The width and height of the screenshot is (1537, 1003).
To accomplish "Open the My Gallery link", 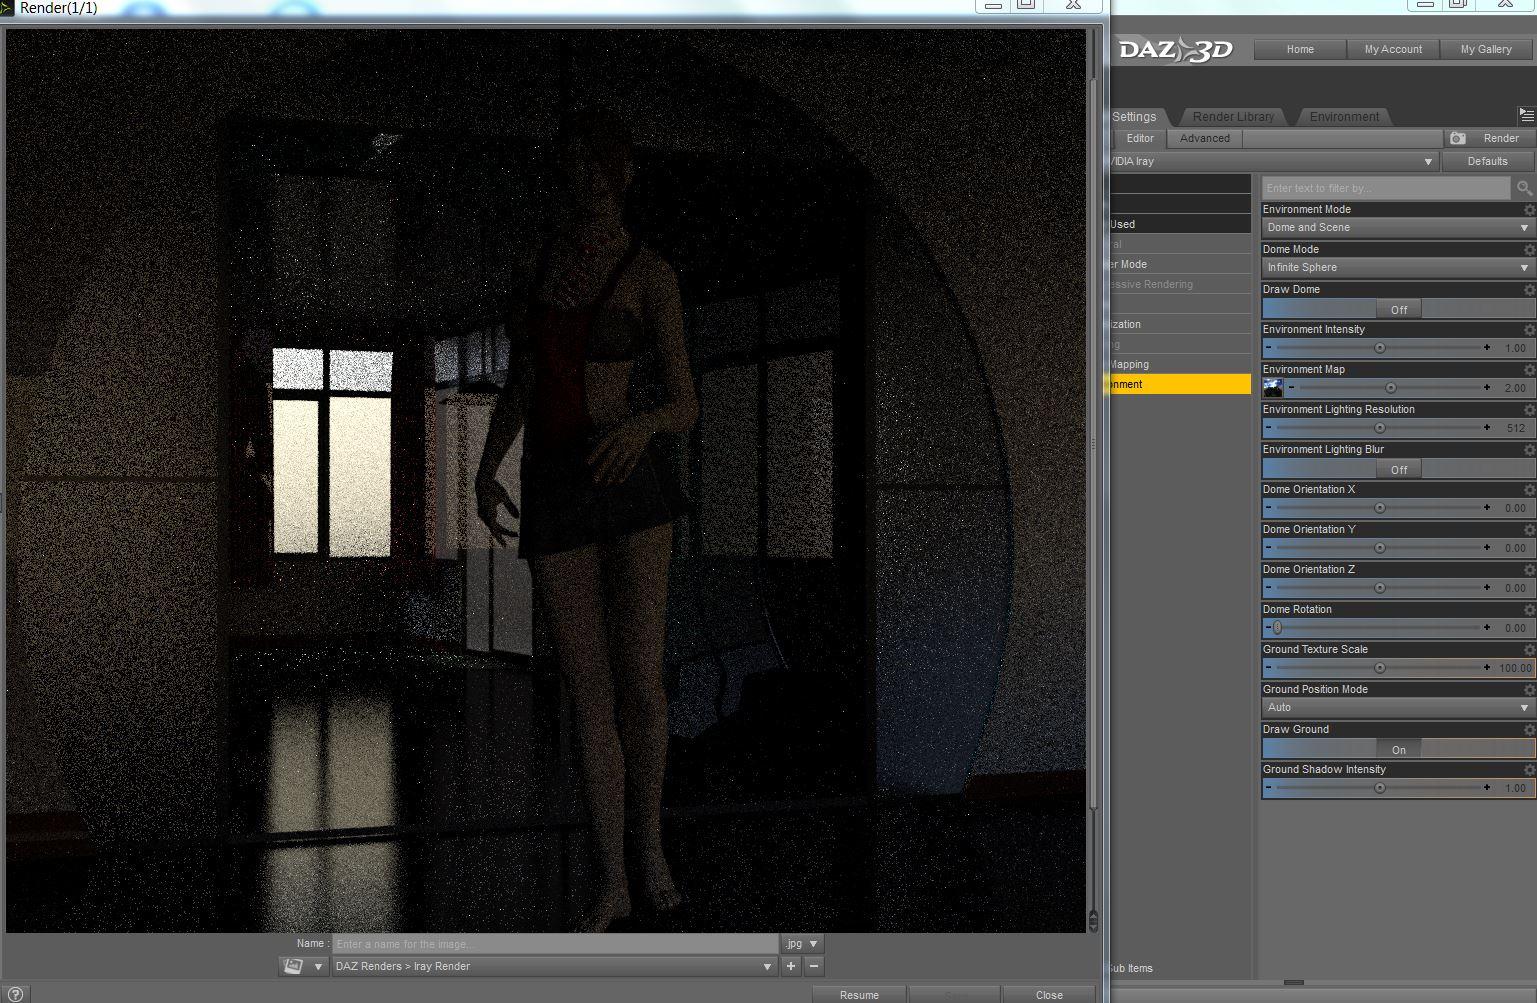I will 1486,49.
